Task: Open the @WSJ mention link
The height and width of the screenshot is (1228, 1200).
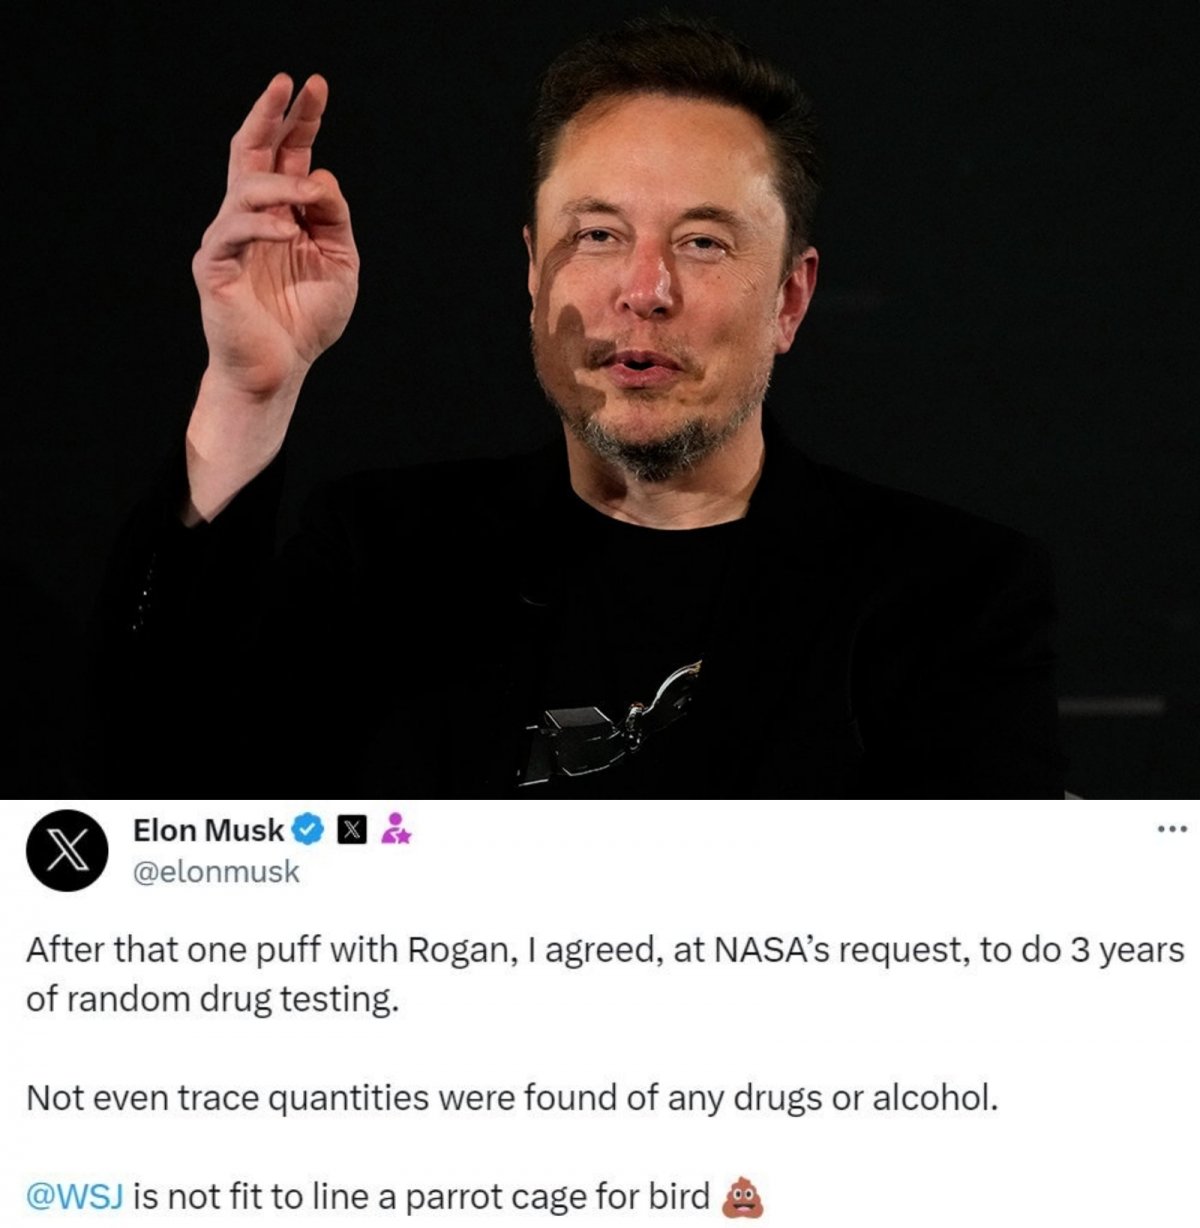Action: (74, 1195)
